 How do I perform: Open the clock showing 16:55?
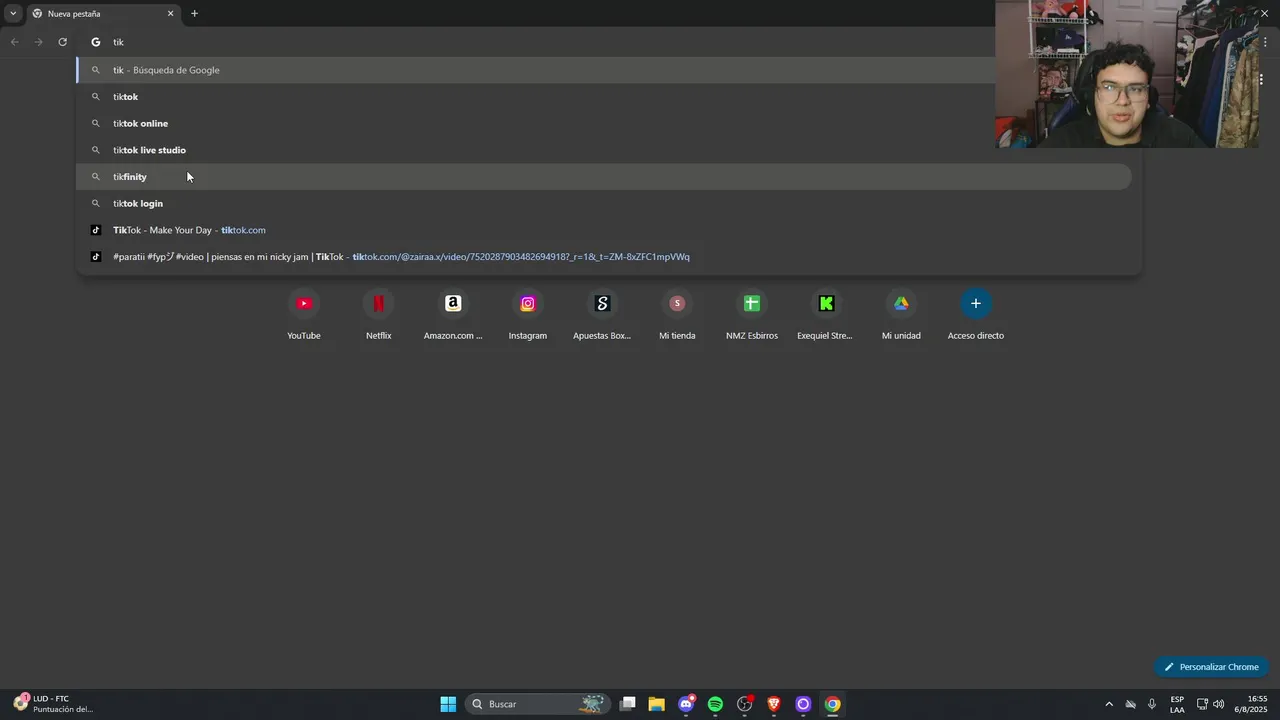1250,704
